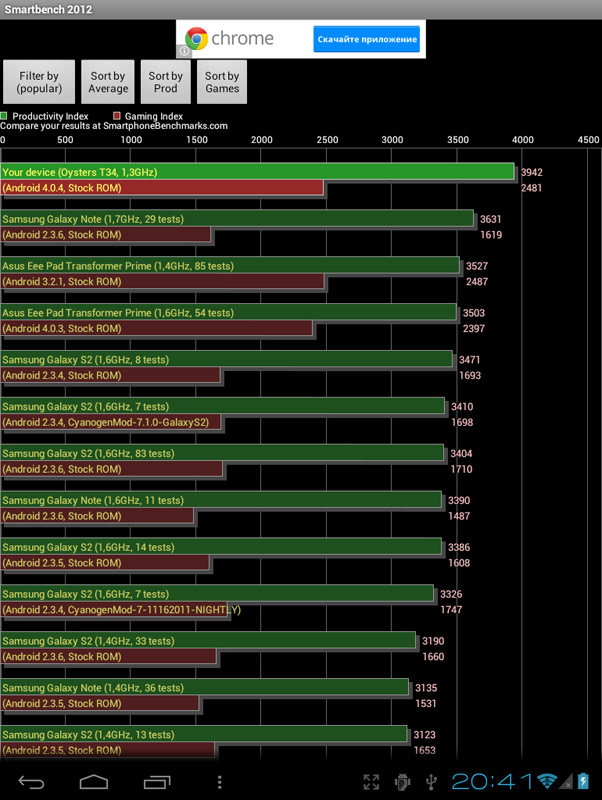Click the 3135 productivity score value

(426, 688)
